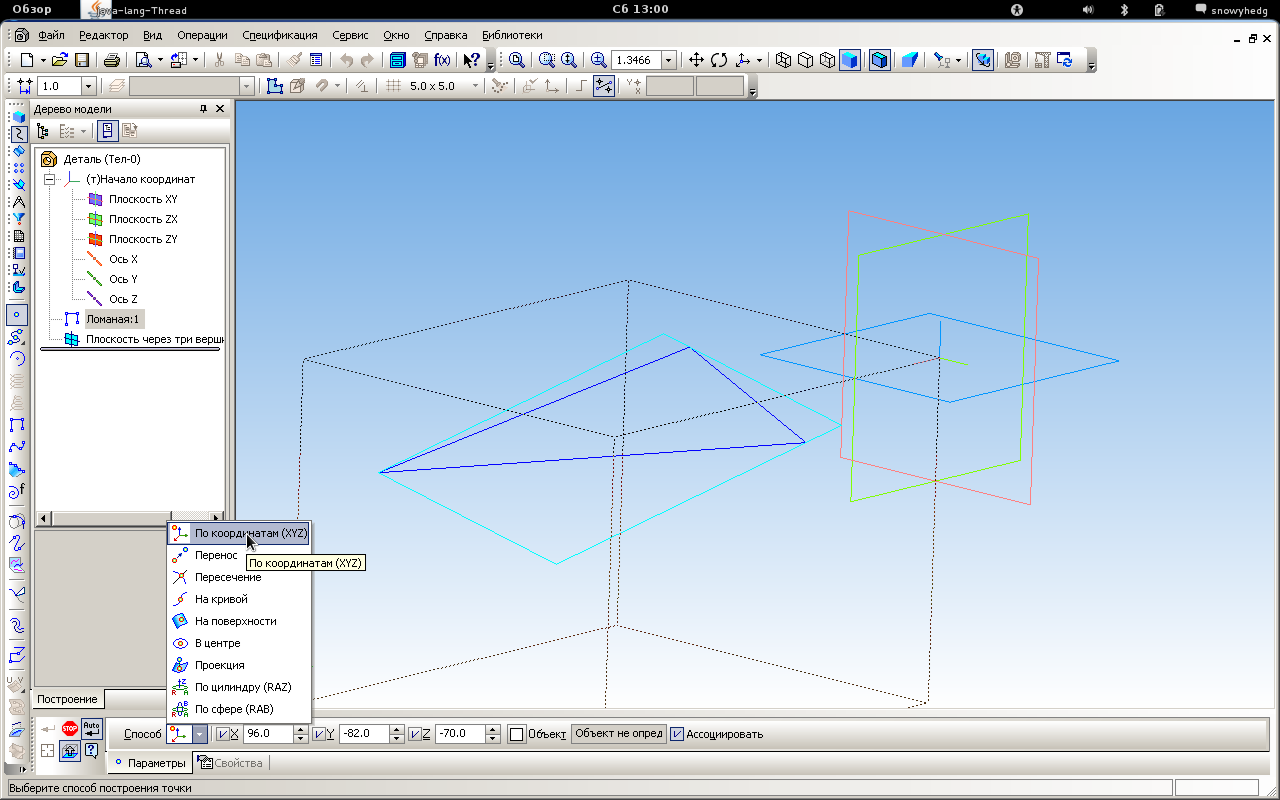
Task: Click the X coordinate input field
Action: pyautogui.click(x=268, y=734)
